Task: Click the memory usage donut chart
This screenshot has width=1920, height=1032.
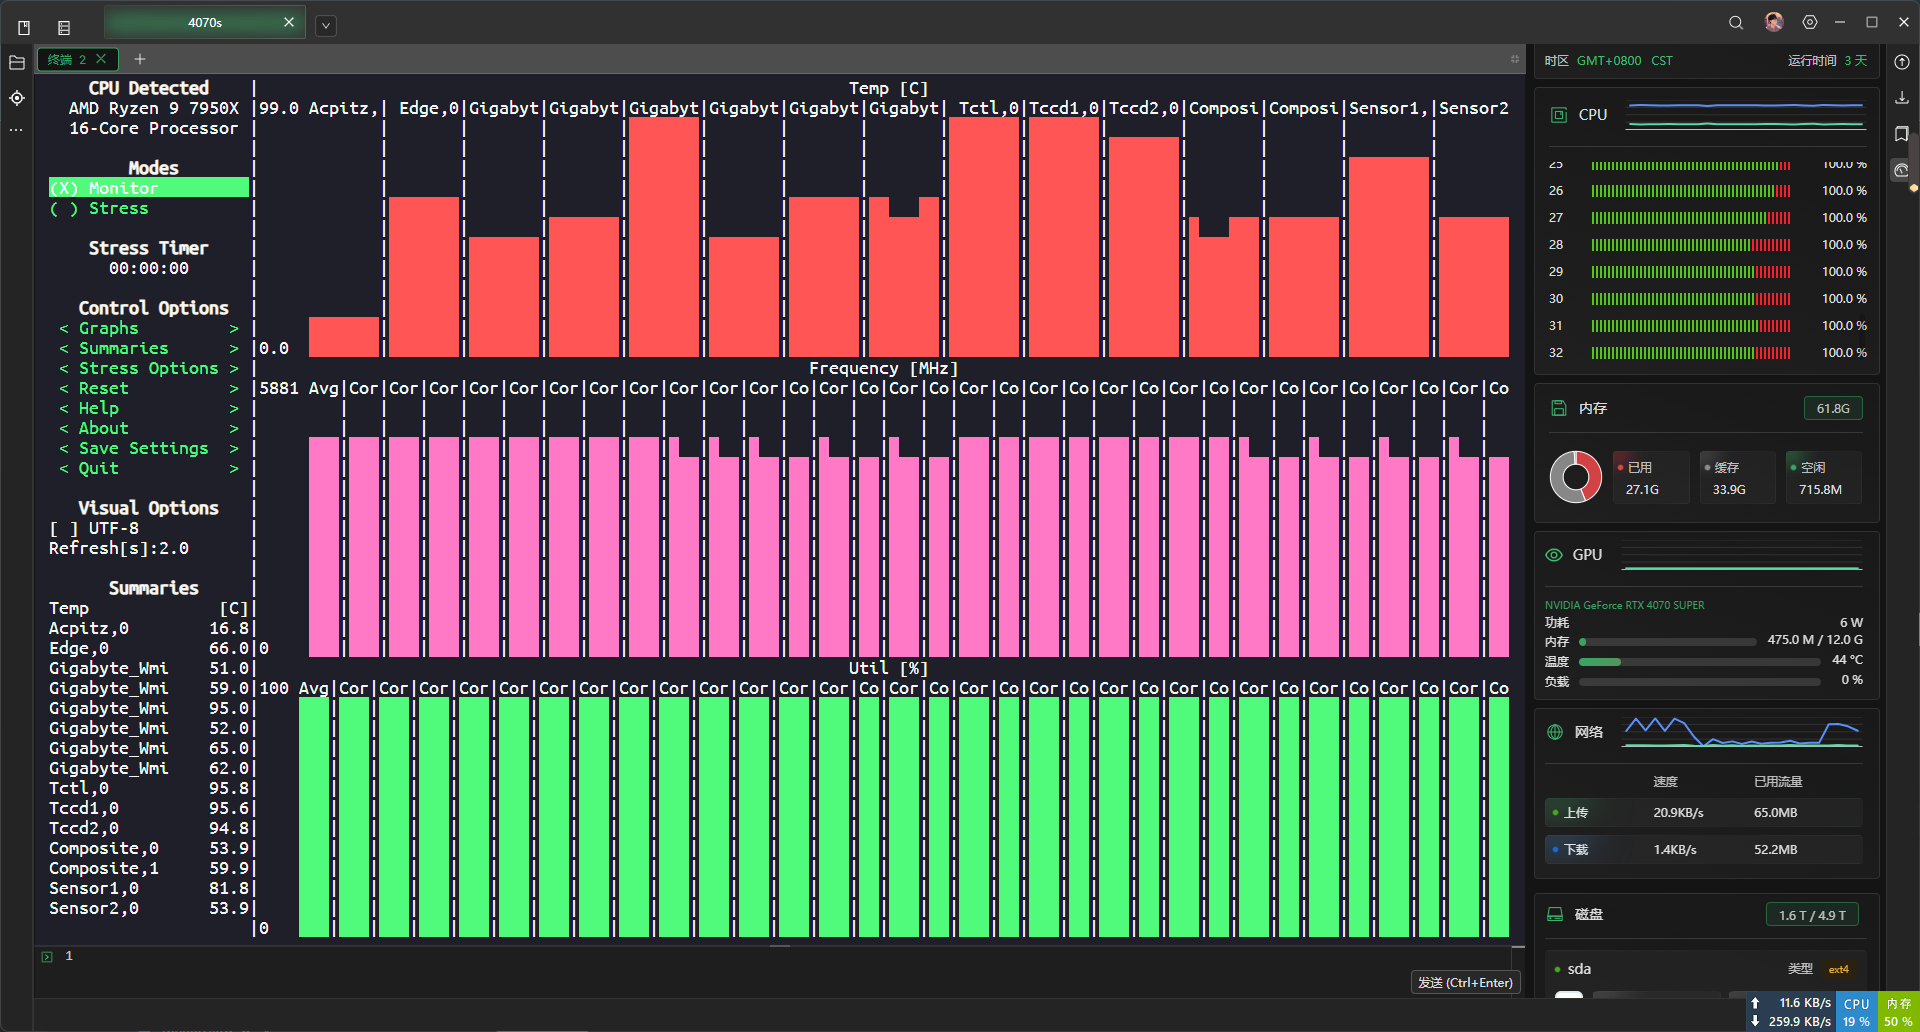Action: pos(1575,477)
